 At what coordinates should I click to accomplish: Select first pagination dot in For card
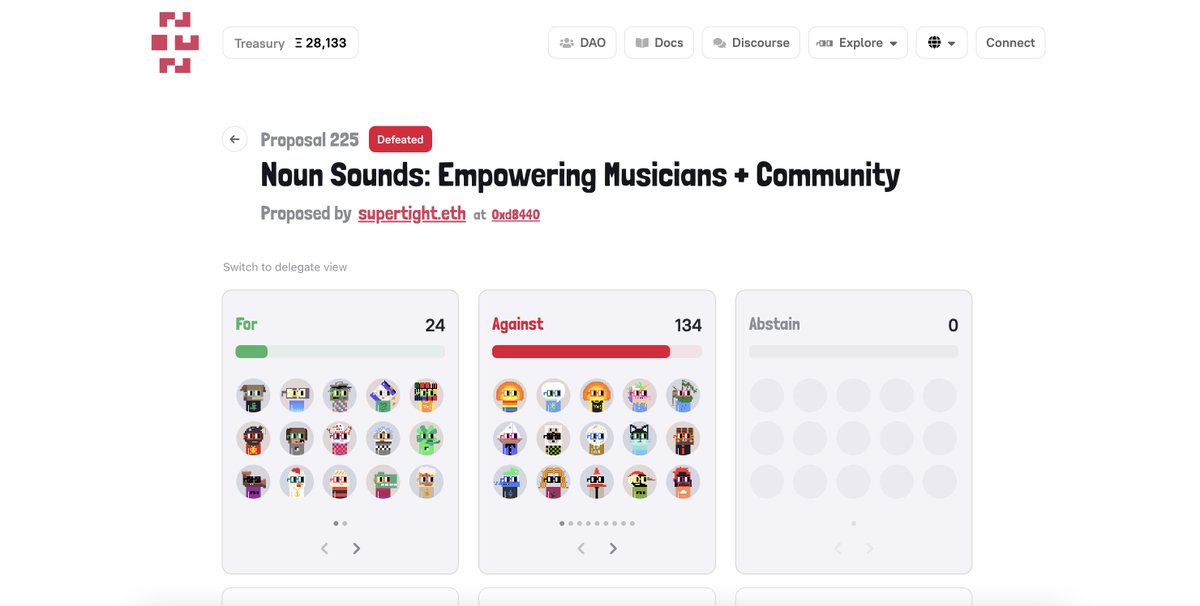336,523
